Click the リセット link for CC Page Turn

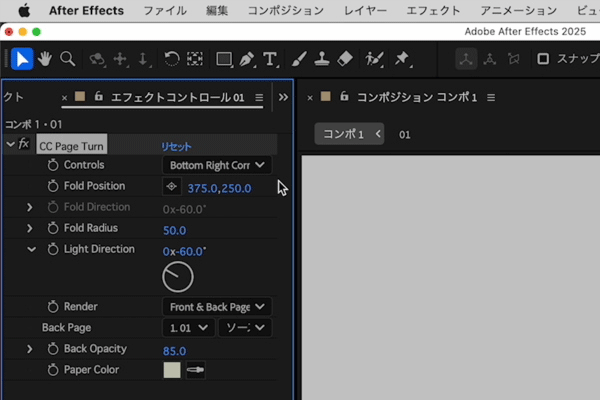click(176, 147)
